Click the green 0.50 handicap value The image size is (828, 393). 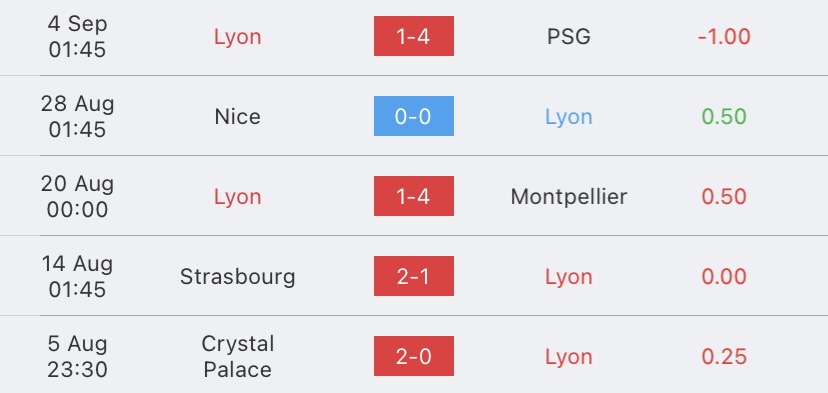(724, 117)
